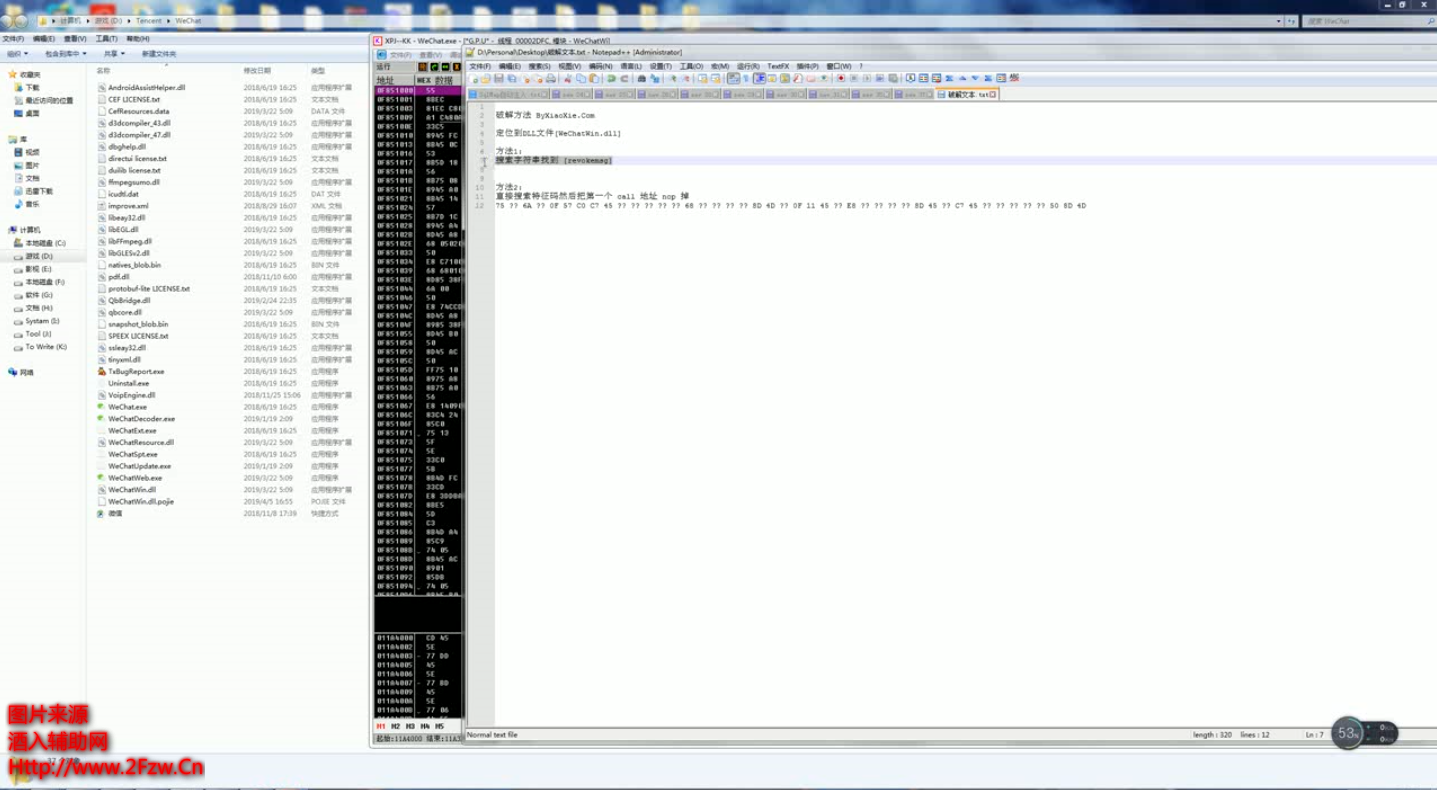Select the H5 tab in the debugger dump panel

(440, 727)
